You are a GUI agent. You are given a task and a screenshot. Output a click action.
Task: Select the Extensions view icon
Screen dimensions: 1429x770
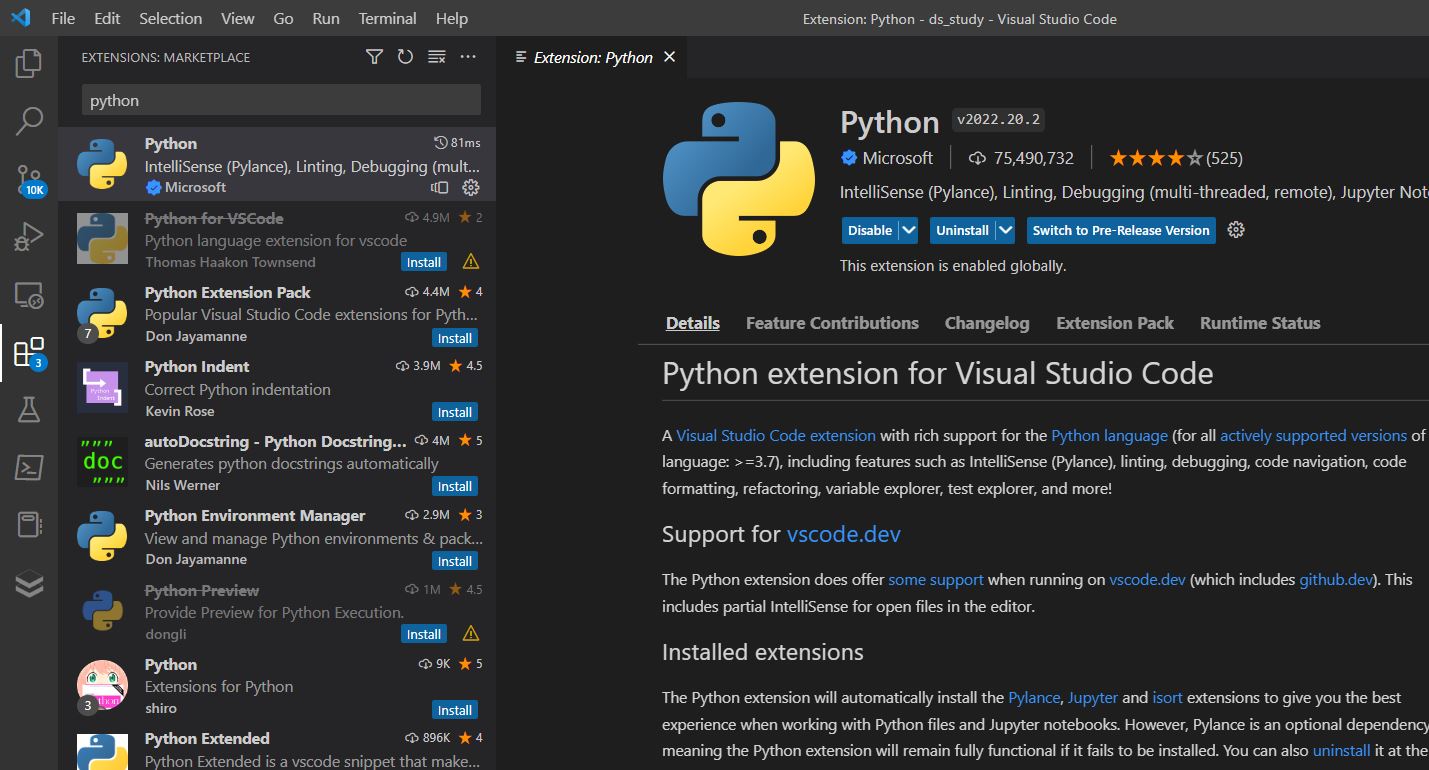pos(29,353)
